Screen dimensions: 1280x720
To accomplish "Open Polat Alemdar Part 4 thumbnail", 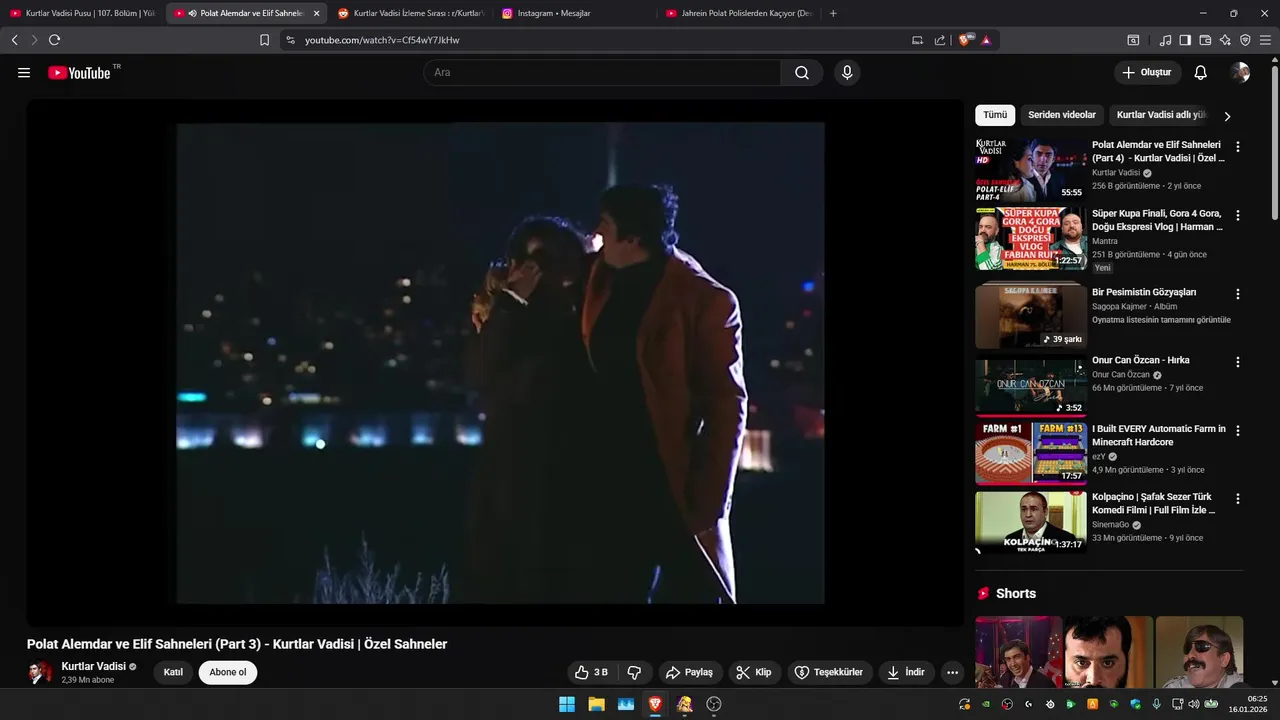I will point(1030,169).
